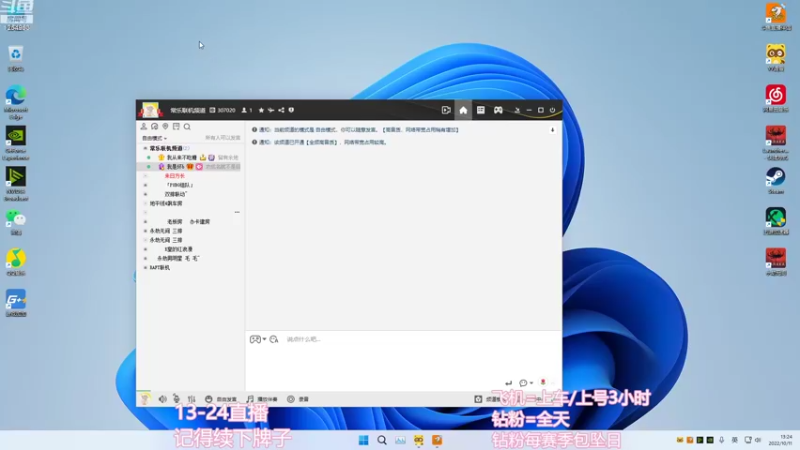Open Microsoft Edge desktop icon
800x450 pixels.
pyautogui.click(x=16, y=102)
